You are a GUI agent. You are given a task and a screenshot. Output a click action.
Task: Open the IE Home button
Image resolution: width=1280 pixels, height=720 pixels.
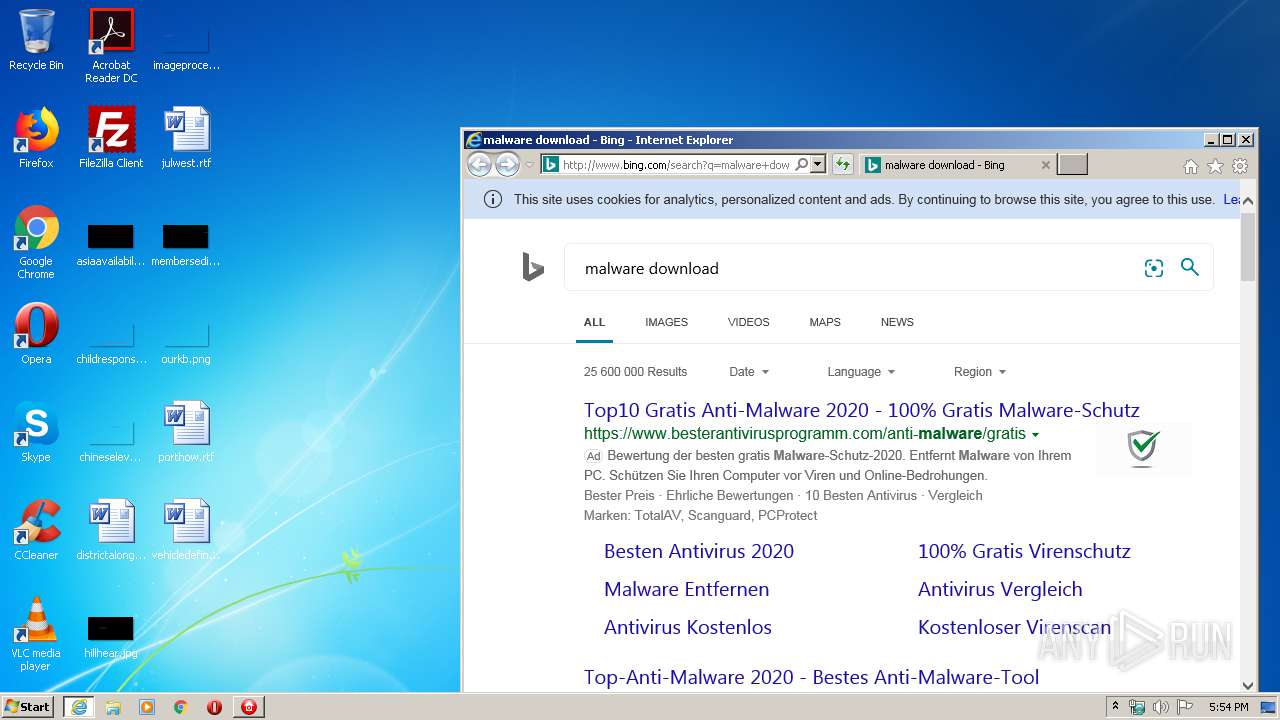[1190, 166]
